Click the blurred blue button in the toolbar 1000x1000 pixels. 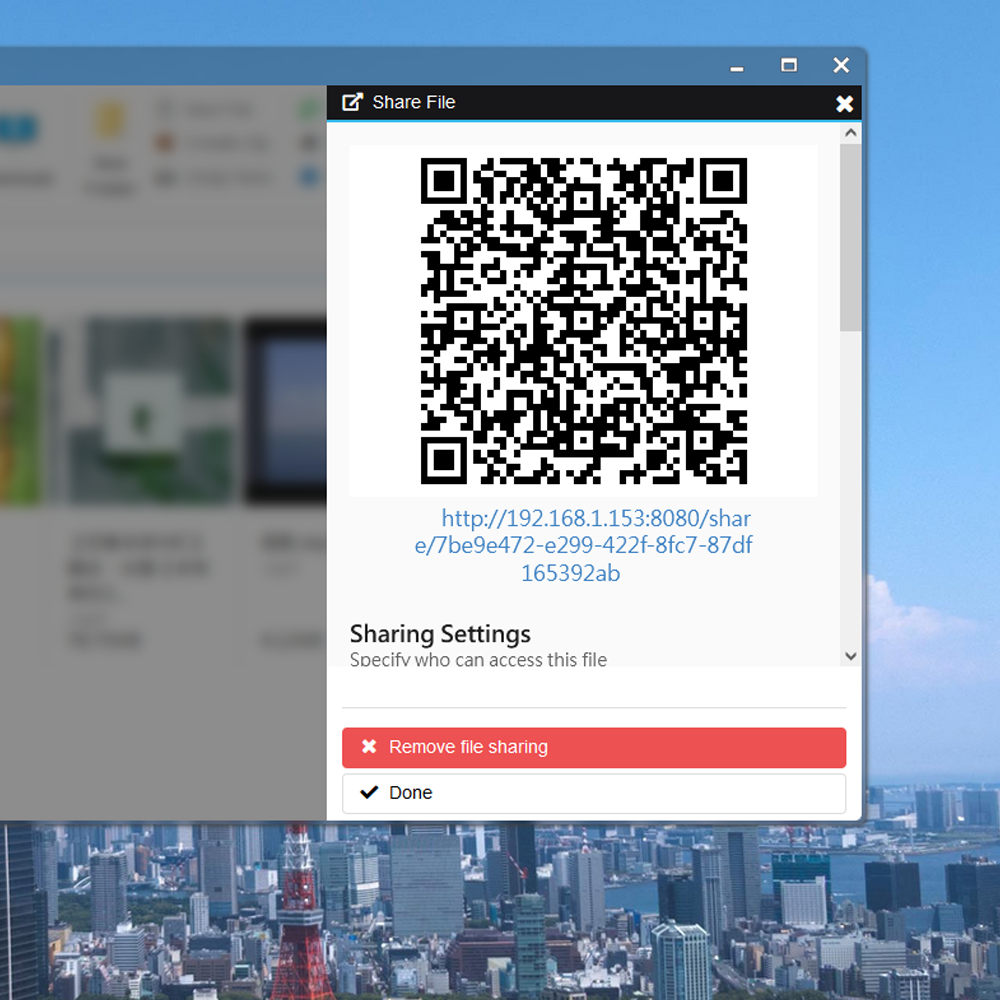17,128
